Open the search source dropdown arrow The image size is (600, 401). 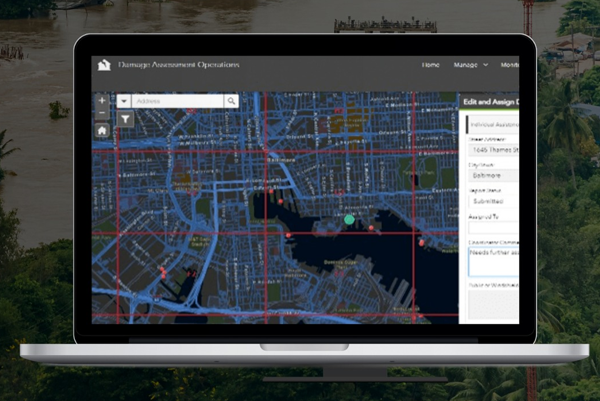(124, 101)
